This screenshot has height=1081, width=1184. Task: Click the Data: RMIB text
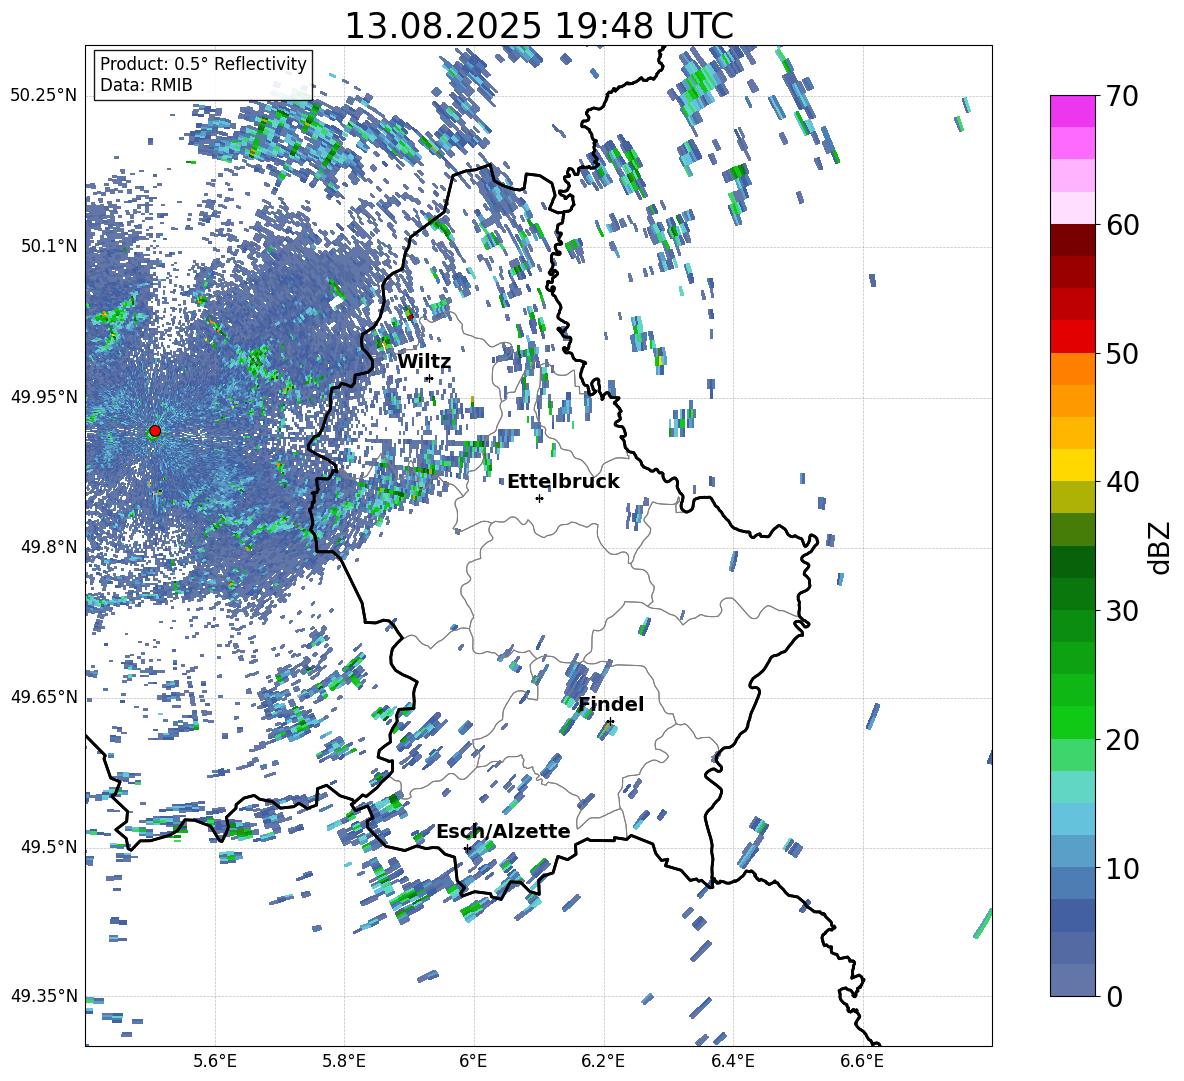coord(146,85)
